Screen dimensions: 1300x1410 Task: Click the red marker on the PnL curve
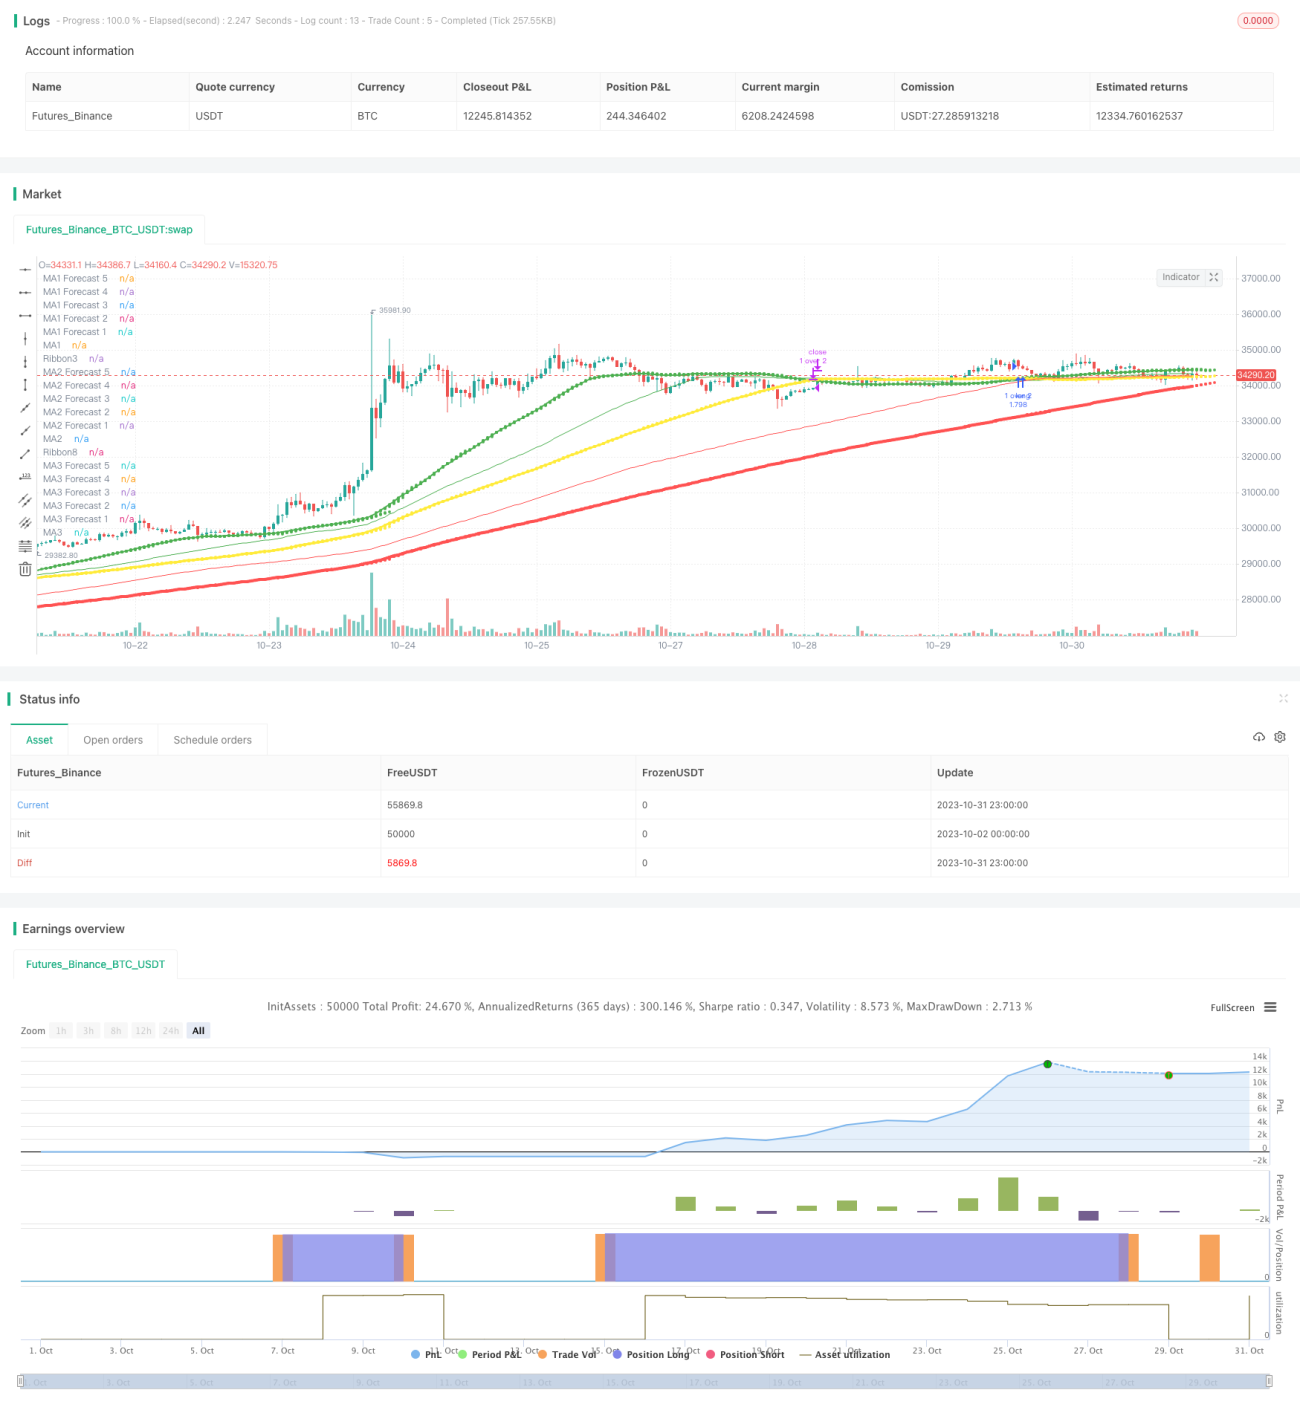coord(1168,1075)
